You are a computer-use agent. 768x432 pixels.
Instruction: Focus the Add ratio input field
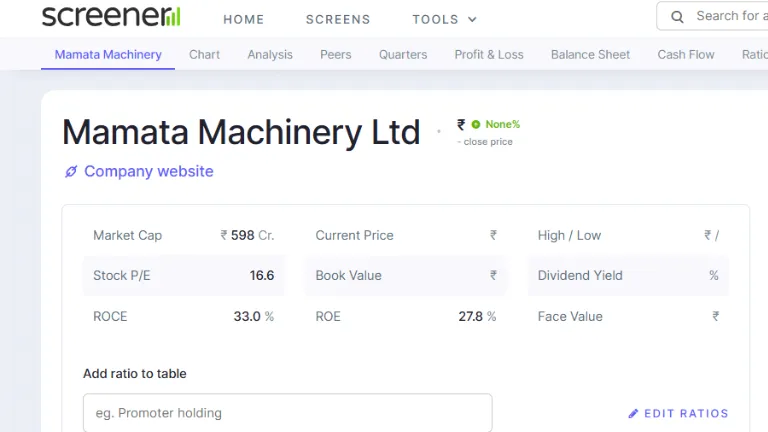point(288,413)
